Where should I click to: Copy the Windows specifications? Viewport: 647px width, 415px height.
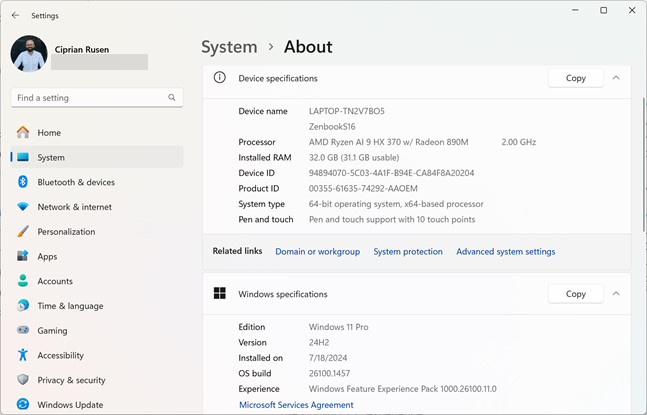pyautogui.click(x=576, y=294)
